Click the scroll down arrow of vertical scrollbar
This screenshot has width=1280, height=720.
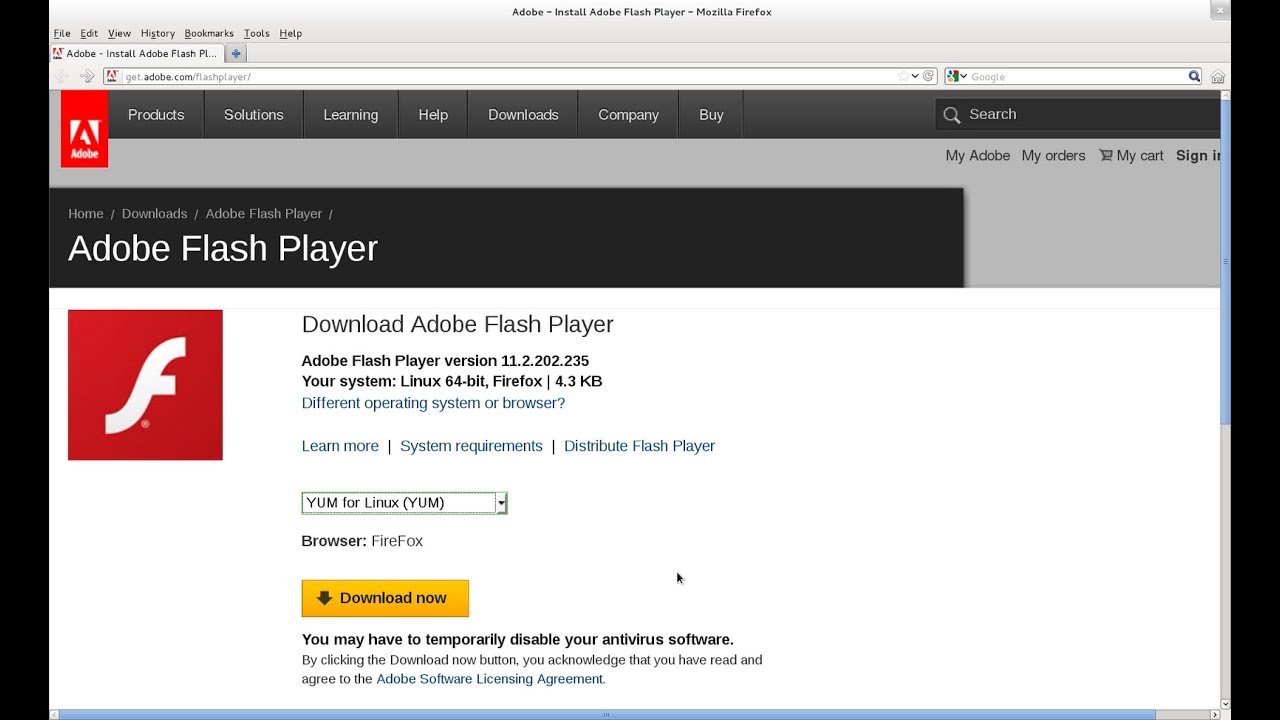(1225, 704)
